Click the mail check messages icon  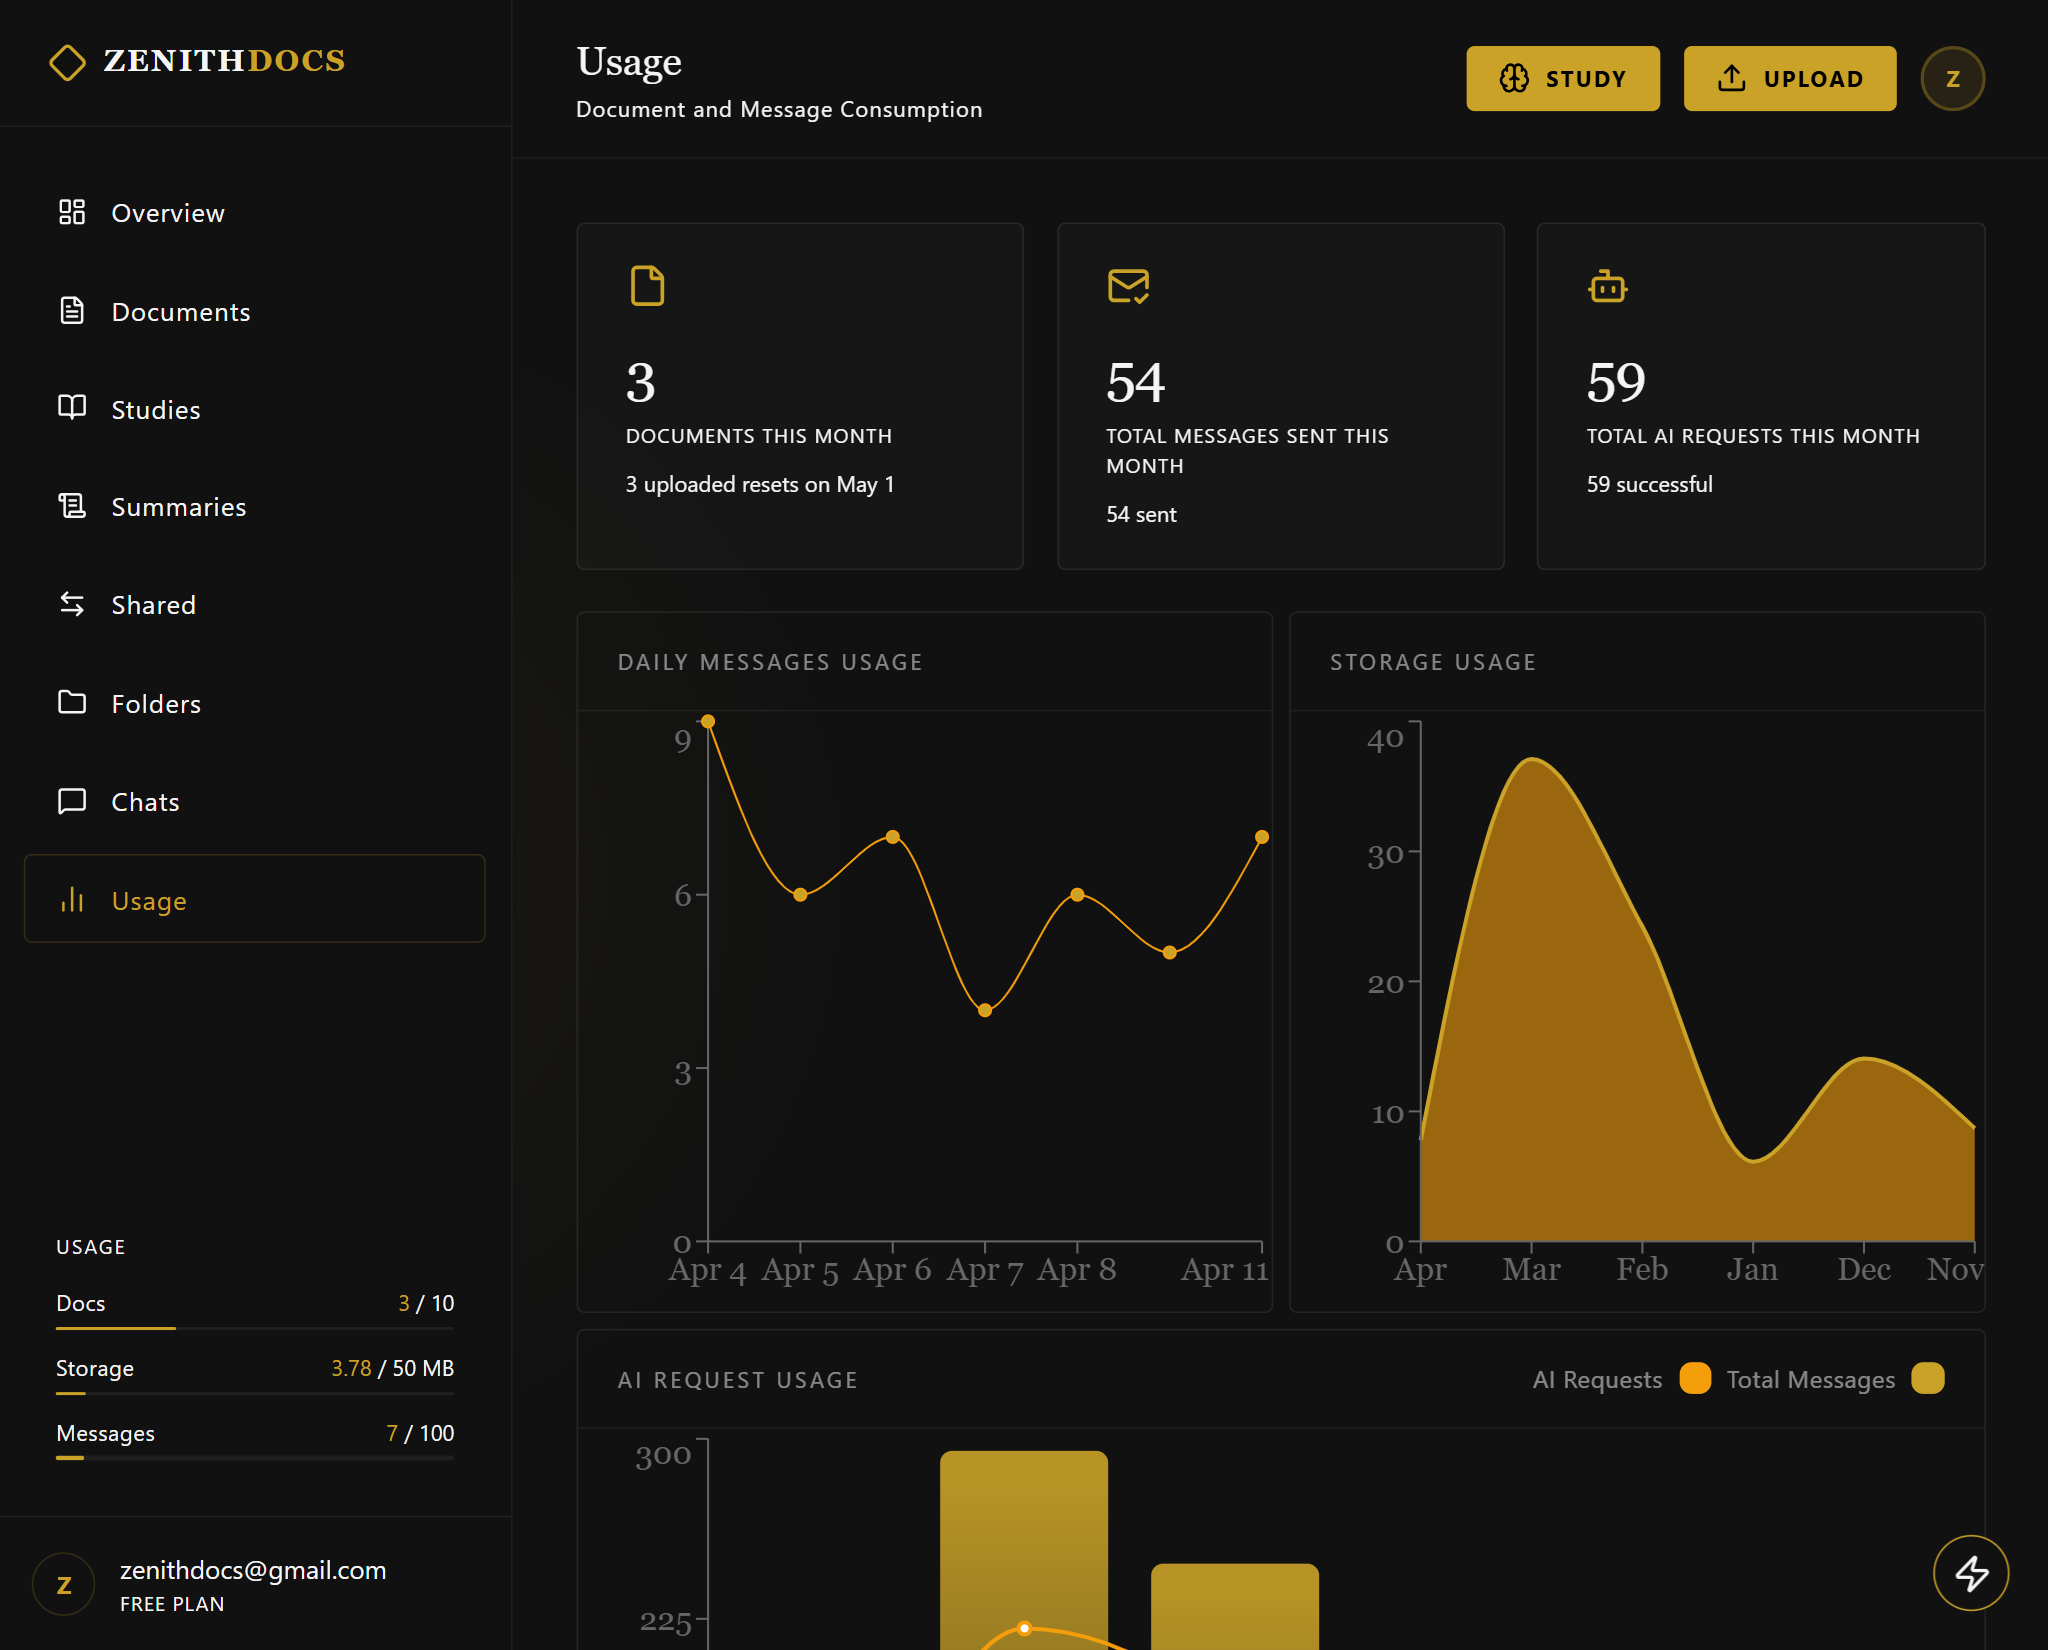[x=1128, y=286]
